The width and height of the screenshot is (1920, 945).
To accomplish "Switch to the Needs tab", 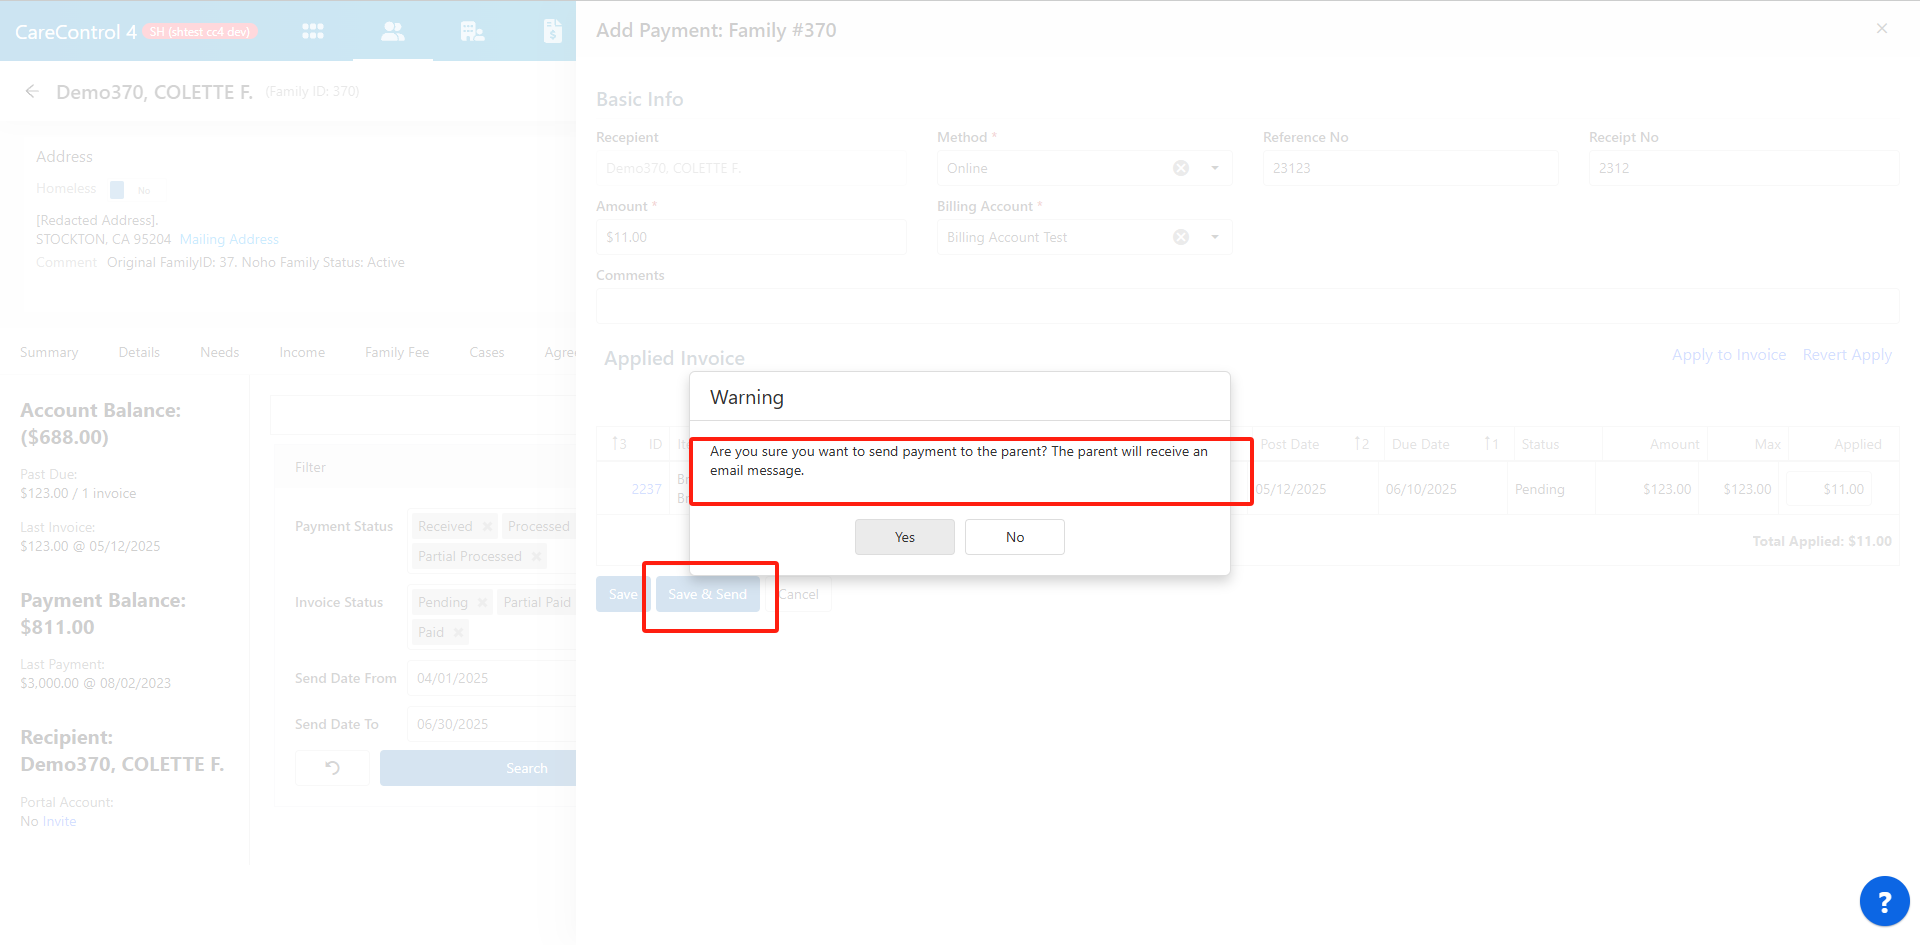I will tap(219, 352).
